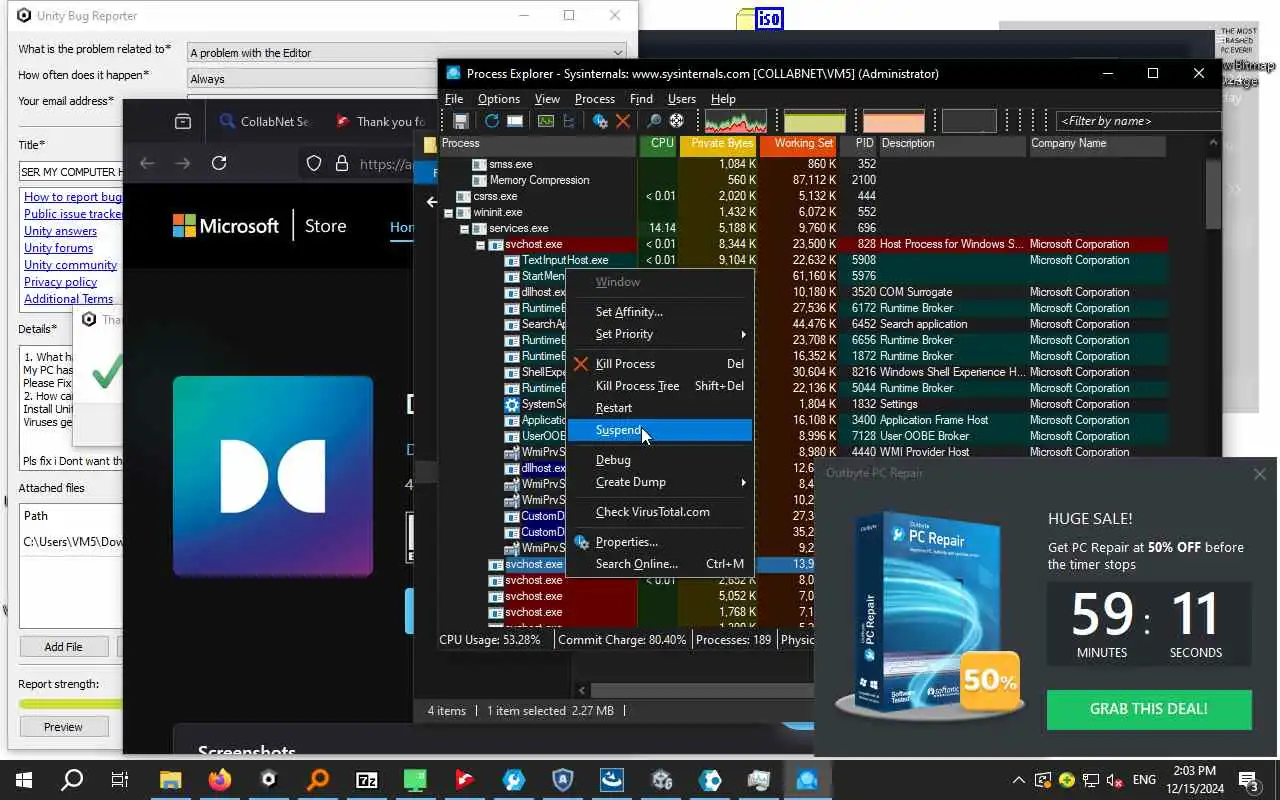
Task: Open the Options menu in Process Explorer
Action: pos(498,99)
